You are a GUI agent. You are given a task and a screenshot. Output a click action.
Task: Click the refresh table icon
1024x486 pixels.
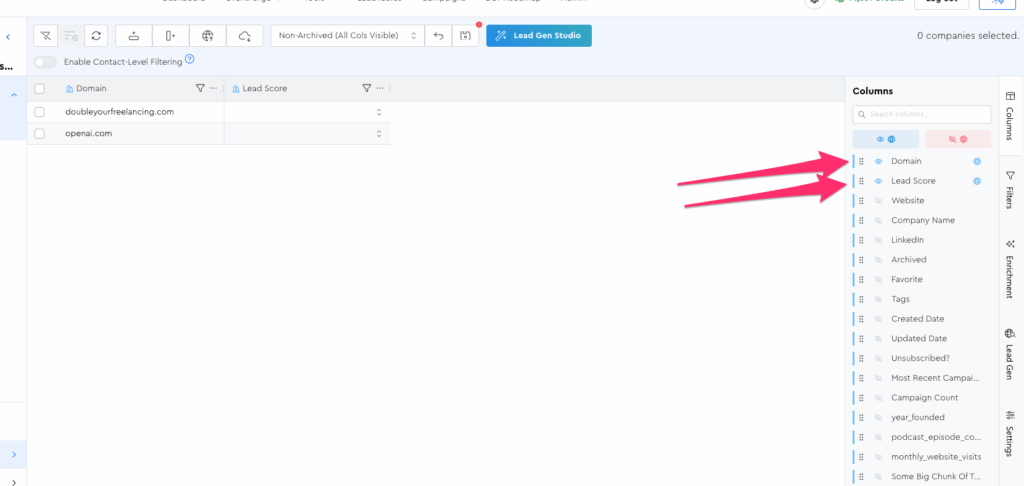(96, 36)
